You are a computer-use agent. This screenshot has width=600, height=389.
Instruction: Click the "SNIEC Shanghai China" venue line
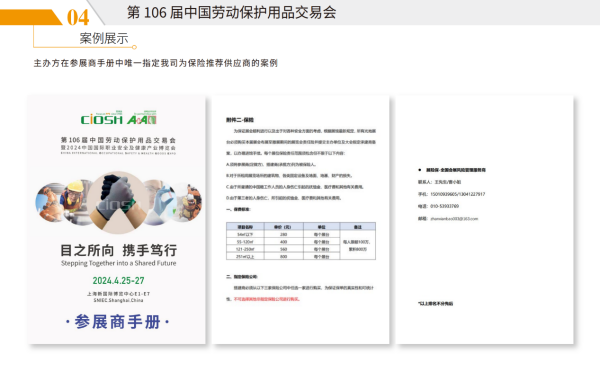pos(119,300)
